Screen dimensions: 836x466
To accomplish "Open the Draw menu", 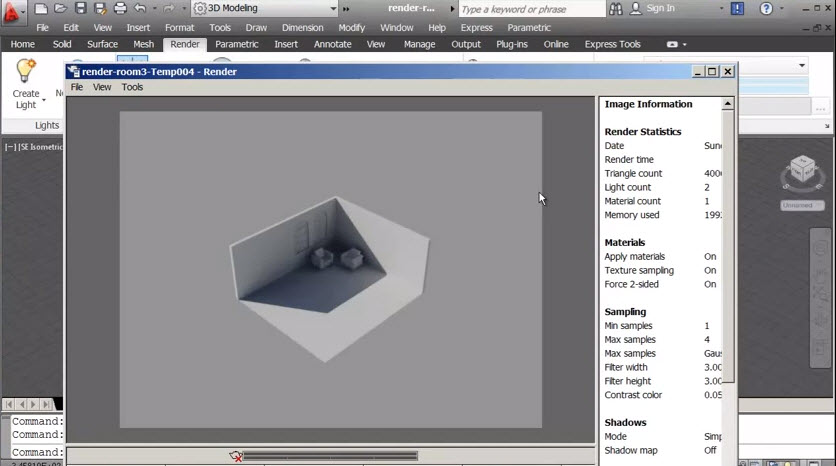I will tap(256, 28).
